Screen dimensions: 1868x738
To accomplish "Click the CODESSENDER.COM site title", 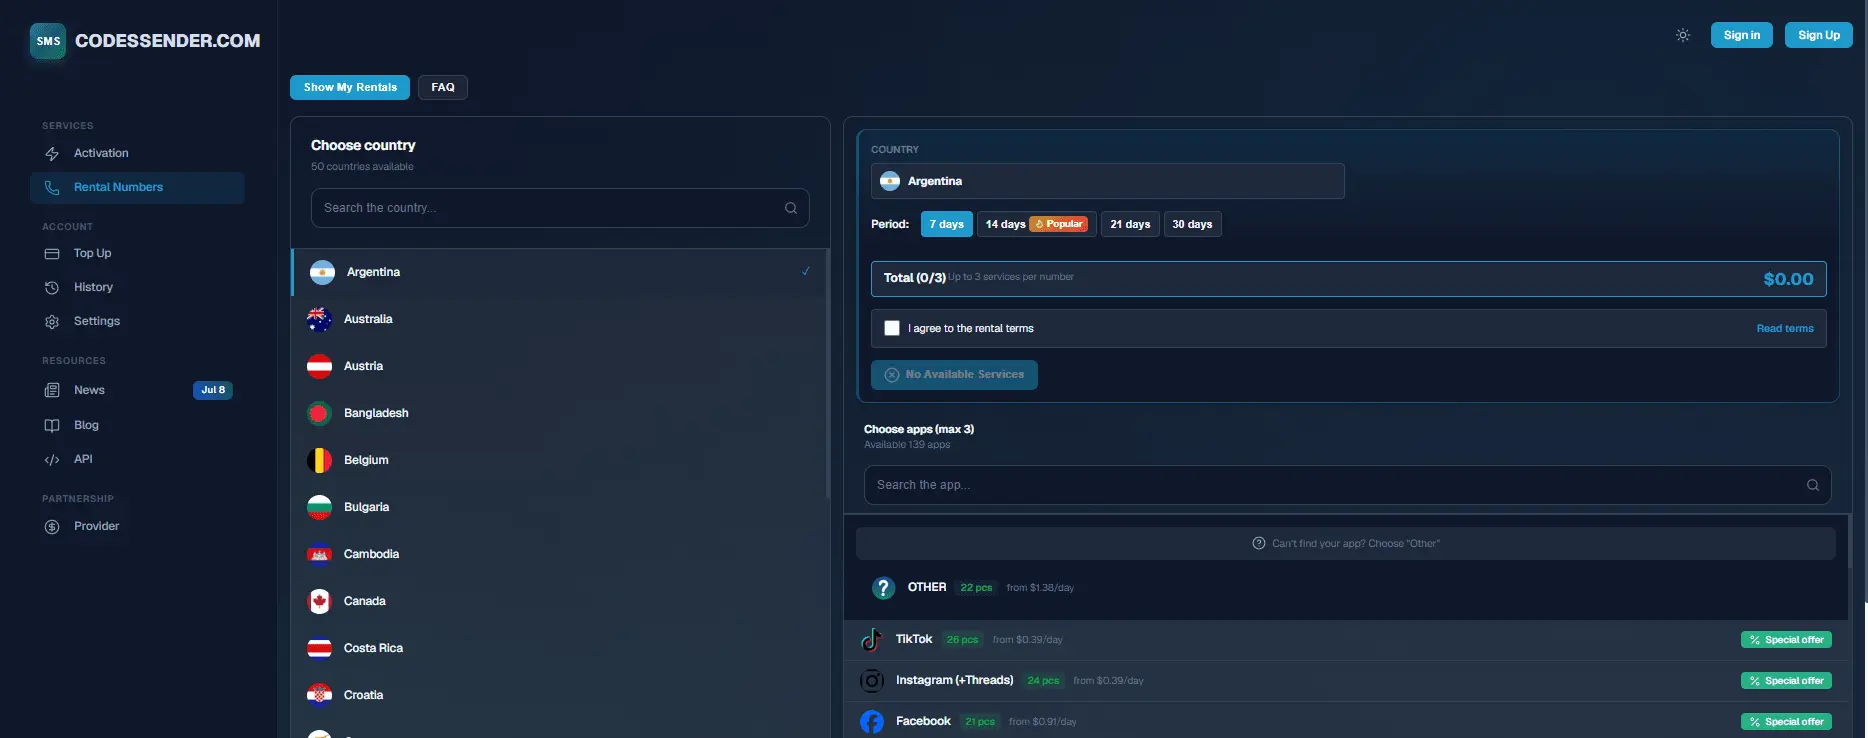I will tap(168, 41).
